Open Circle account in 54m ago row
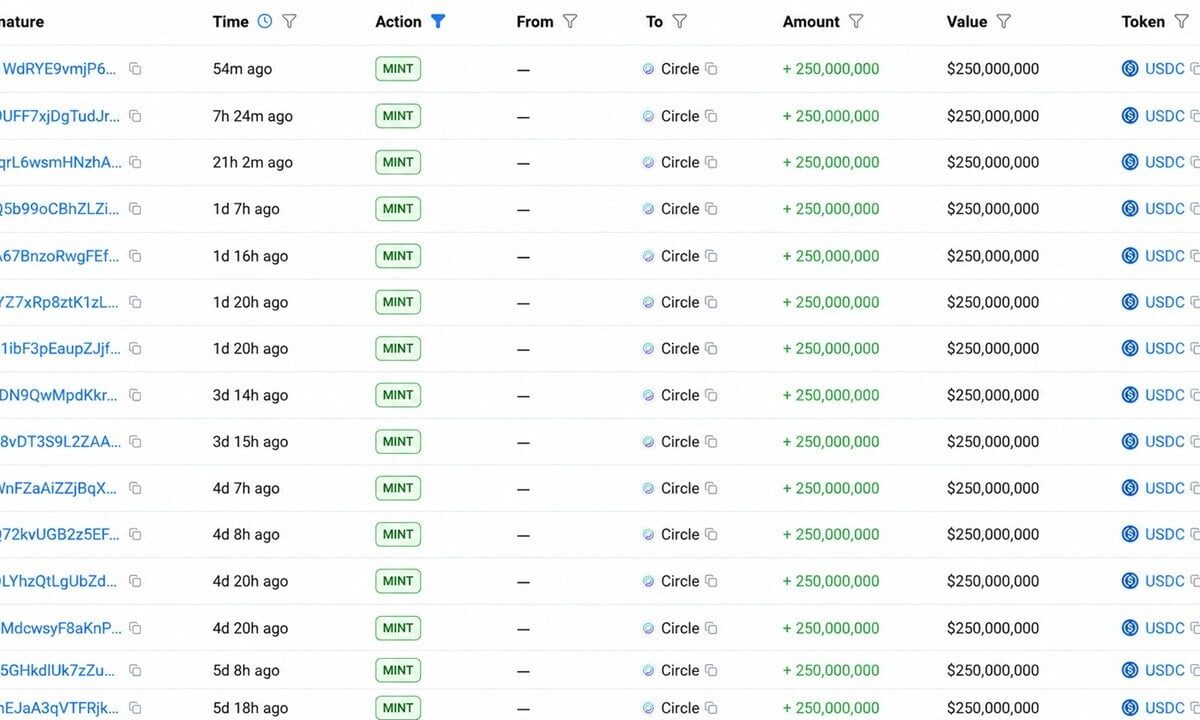Screen dimensions: 1200x720 [680, 69]
